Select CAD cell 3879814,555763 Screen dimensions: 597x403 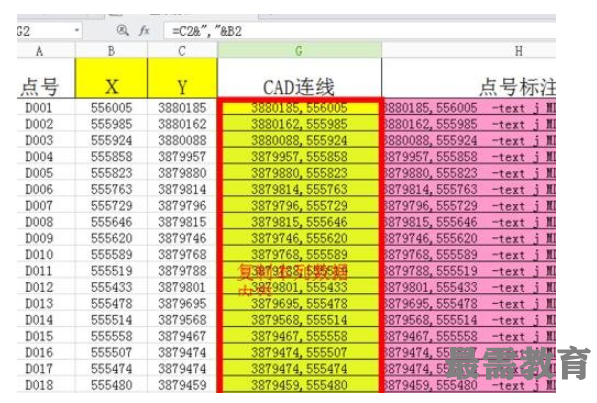[300, 189]
